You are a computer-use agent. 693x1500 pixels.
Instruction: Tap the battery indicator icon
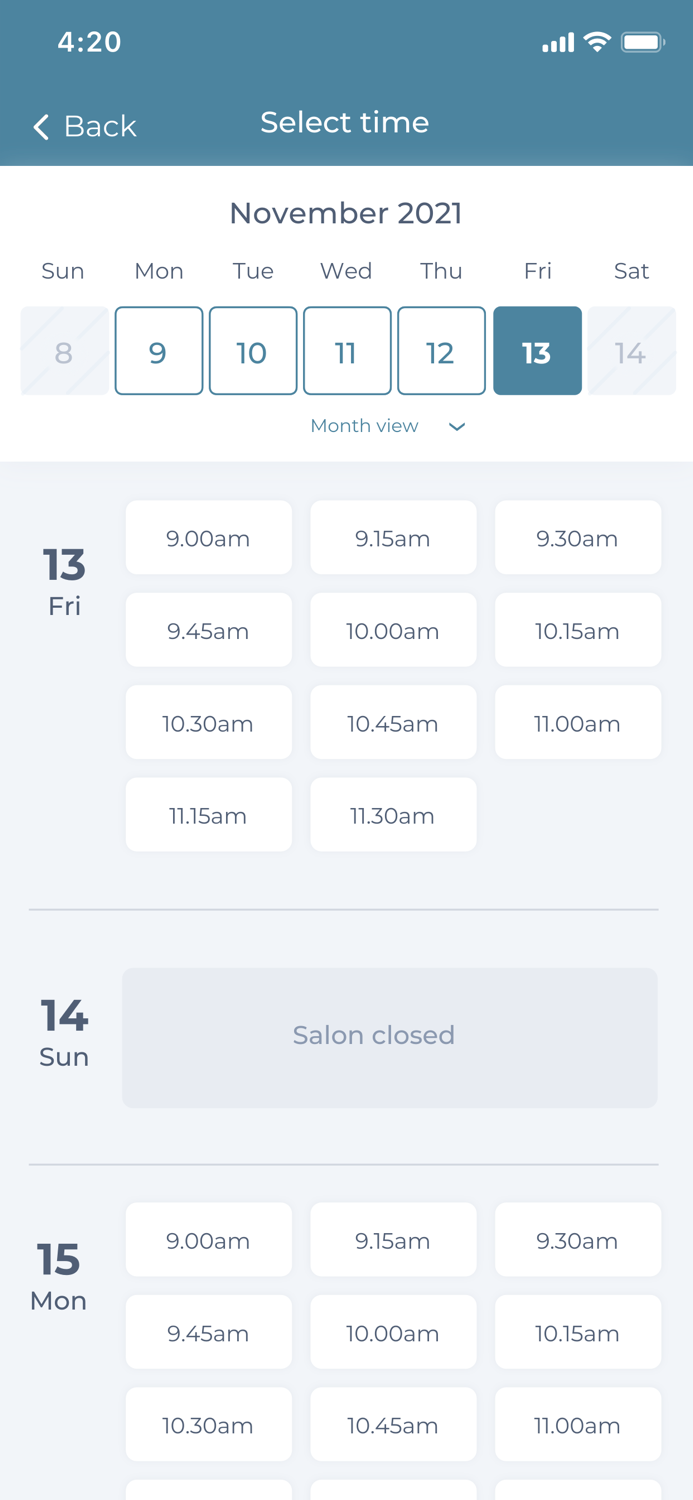point(643,42)
